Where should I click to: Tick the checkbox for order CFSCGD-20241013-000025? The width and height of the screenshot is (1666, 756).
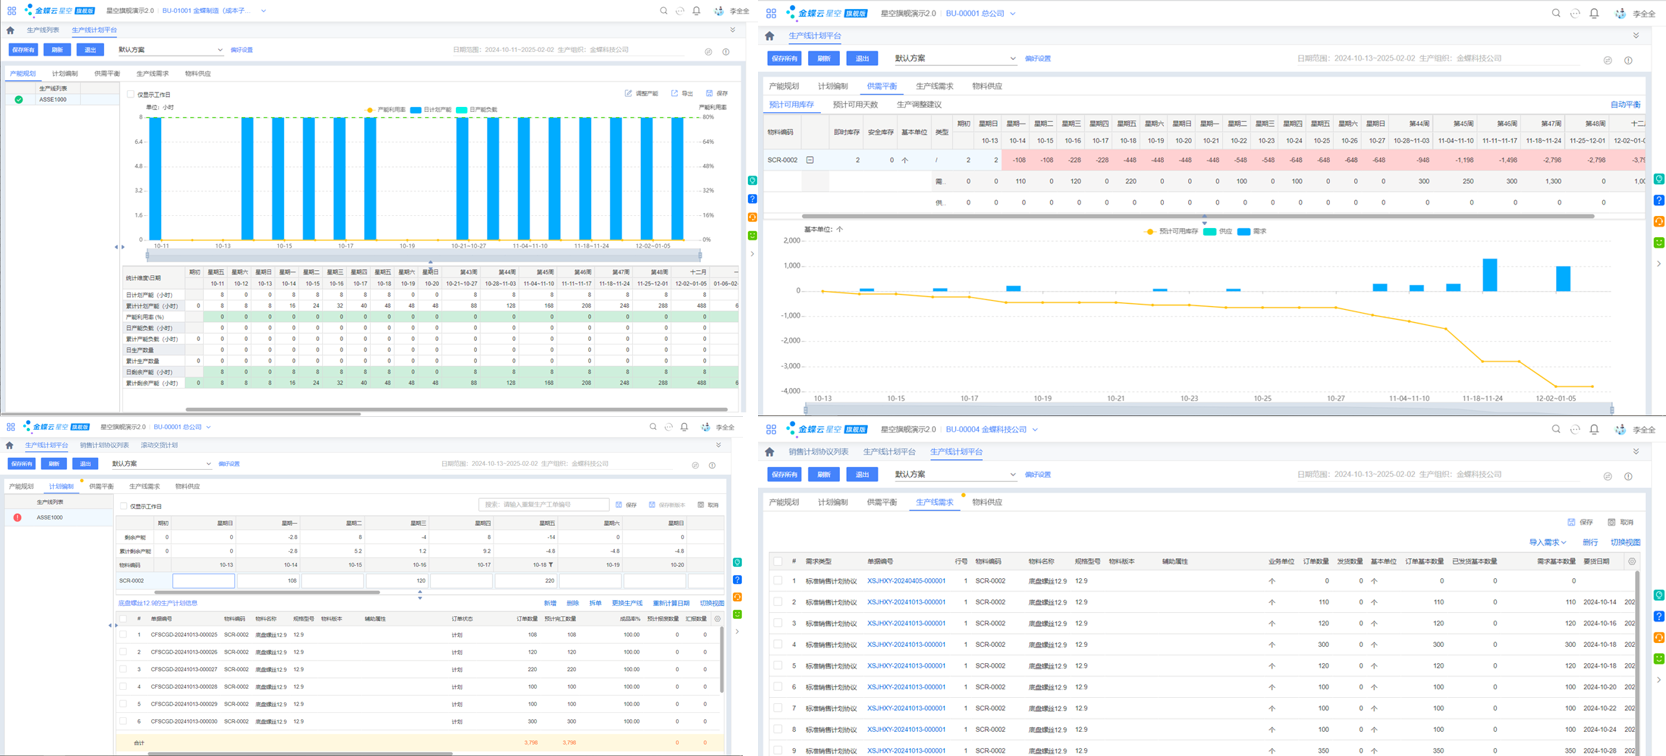click(124, 635)
